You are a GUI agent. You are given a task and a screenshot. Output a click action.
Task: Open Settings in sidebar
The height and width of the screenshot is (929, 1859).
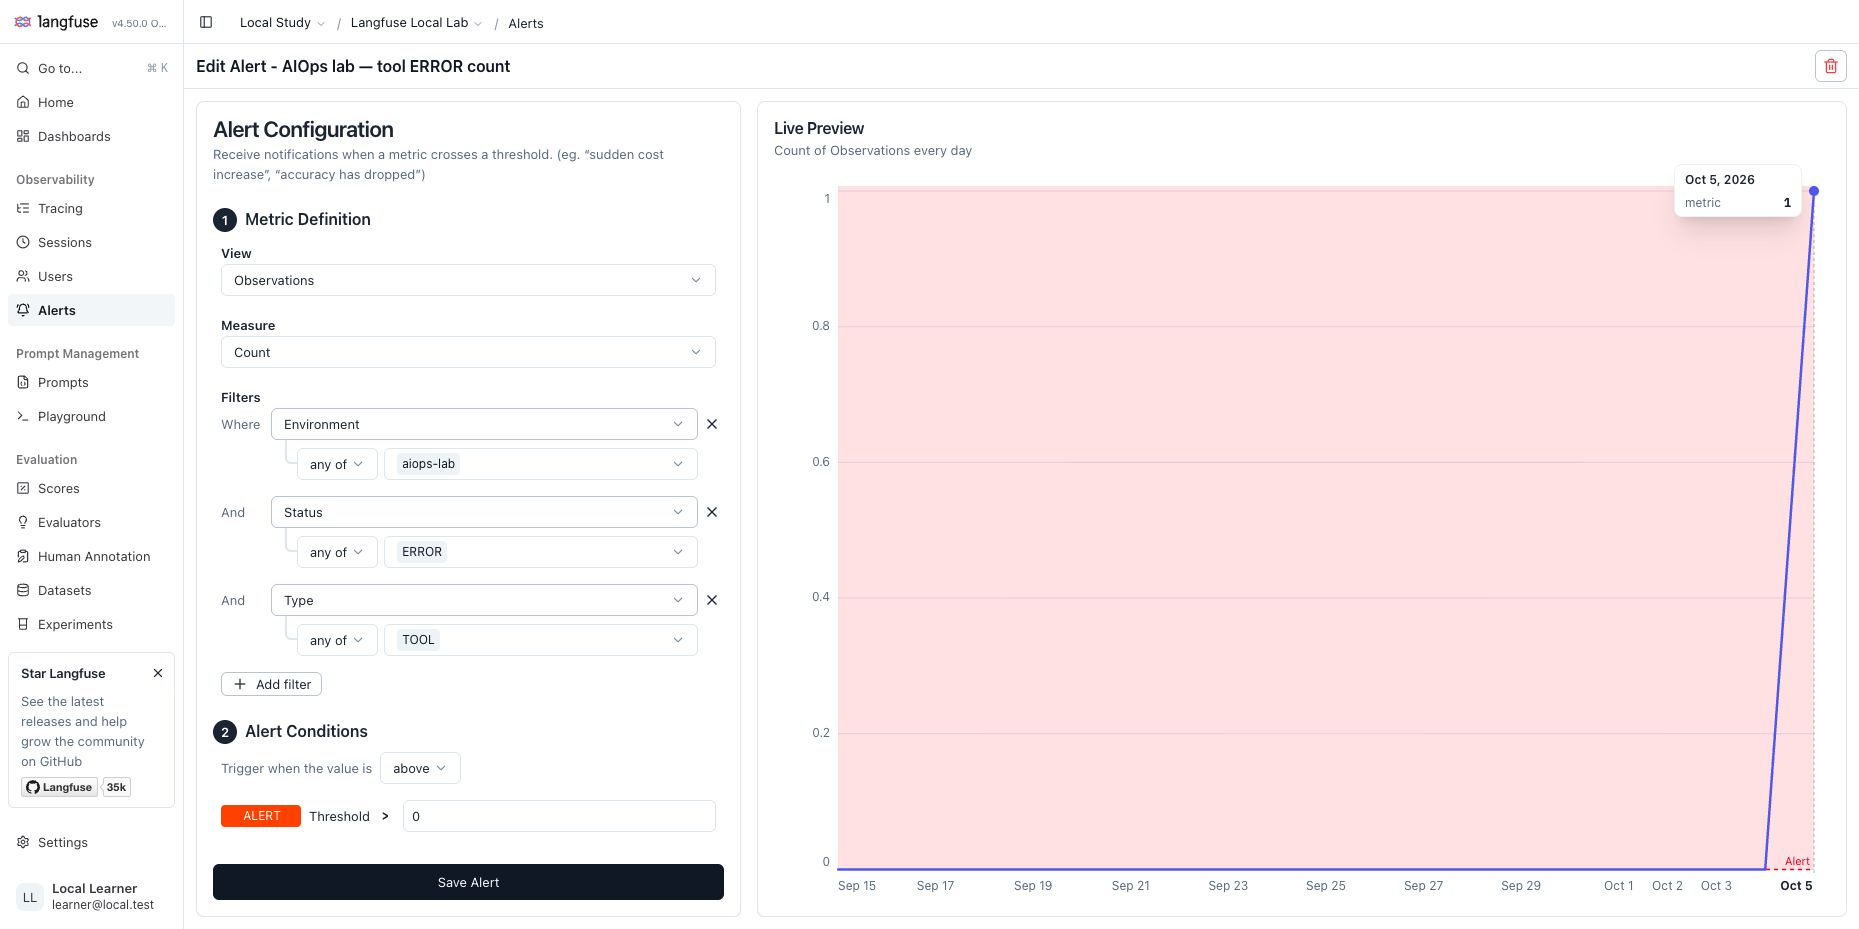pos(92,842)
